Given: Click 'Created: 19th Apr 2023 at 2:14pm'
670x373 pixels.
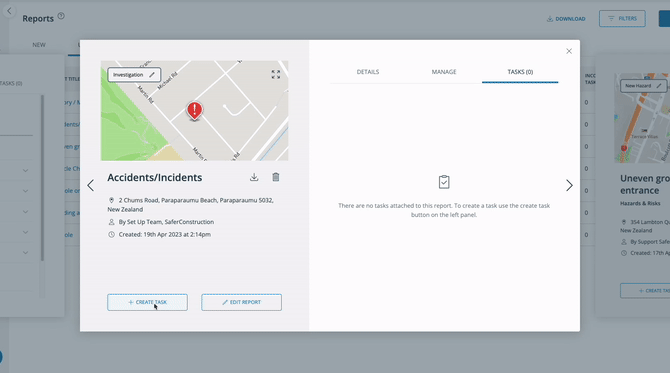Looking at the screenshot, I should 165,234.
